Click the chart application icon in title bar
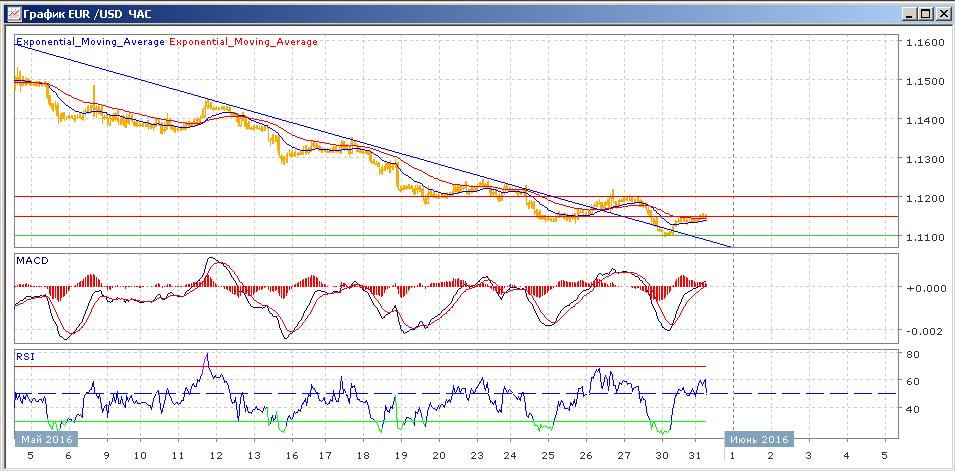The width and height of the screenshot is (955, 471). 11,14
